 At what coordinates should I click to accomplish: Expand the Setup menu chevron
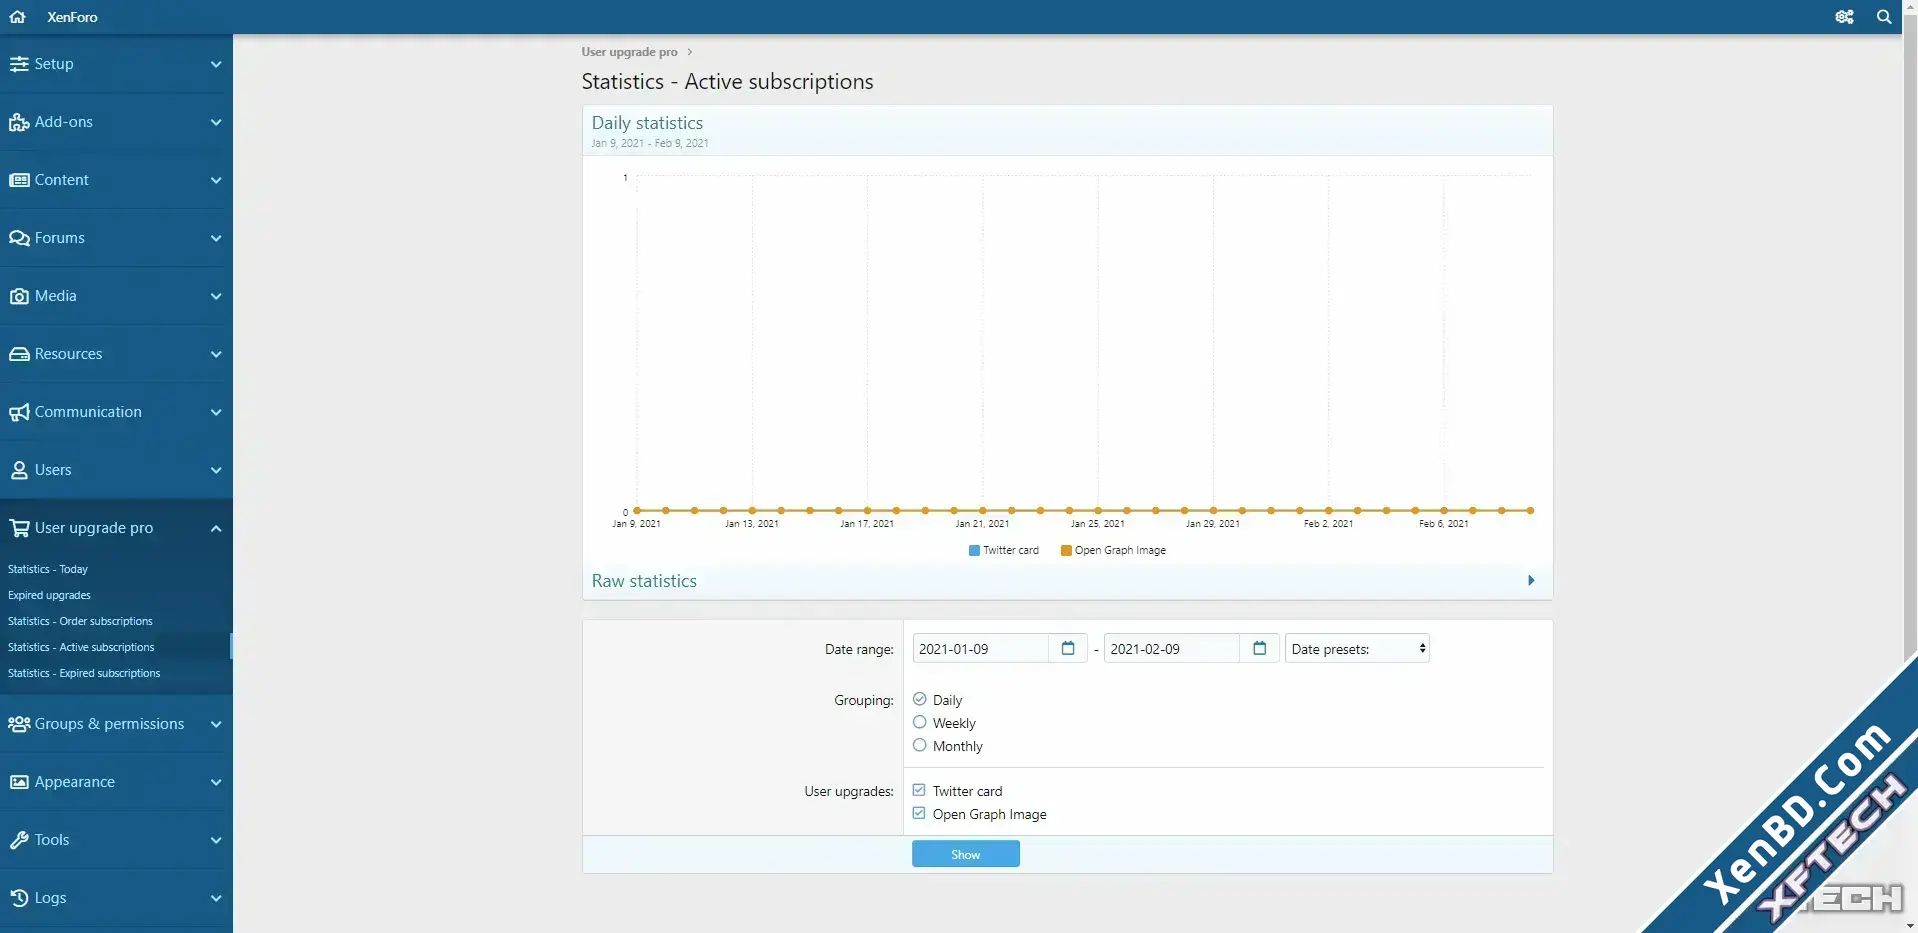click(x=216, y=64)
